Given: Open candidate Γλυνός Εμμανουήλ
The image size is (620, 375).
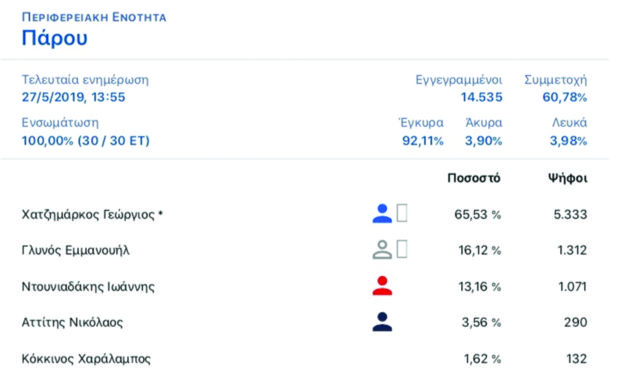Looking at the screenshot, I should 76,250.
